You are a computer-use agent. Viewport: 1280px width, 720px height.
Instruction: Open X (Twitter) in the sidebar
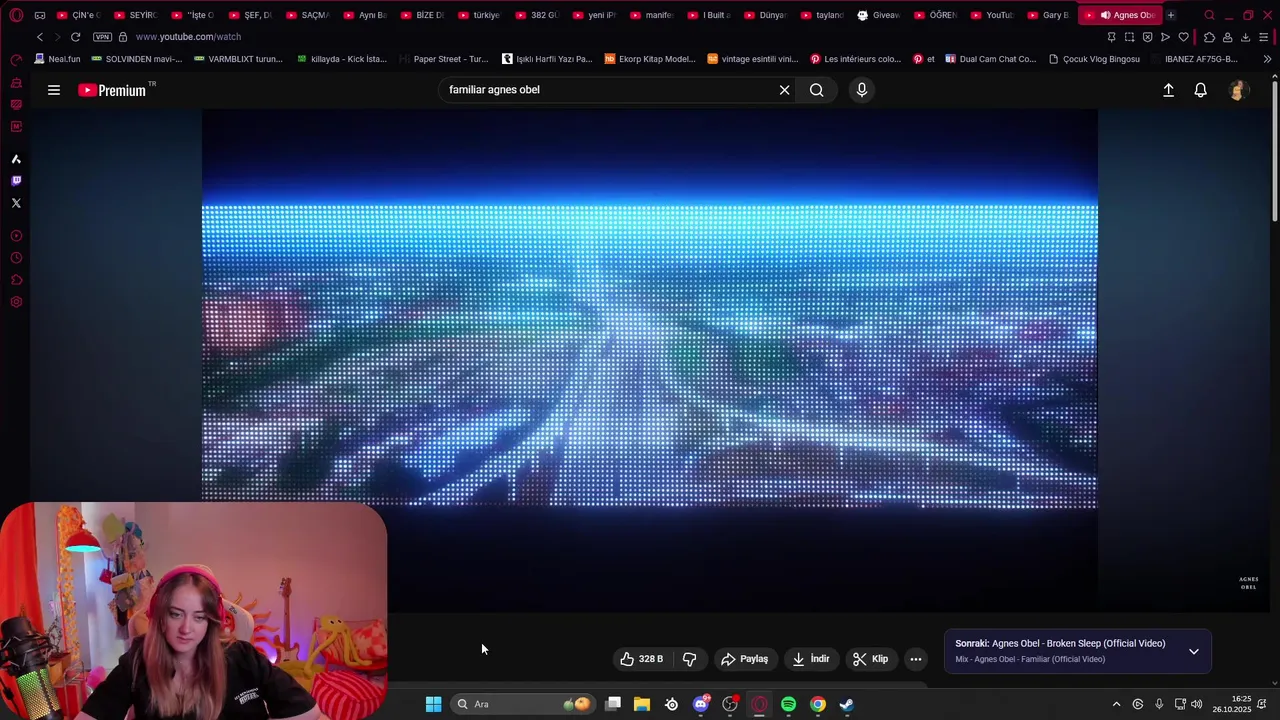click(16, 203)
